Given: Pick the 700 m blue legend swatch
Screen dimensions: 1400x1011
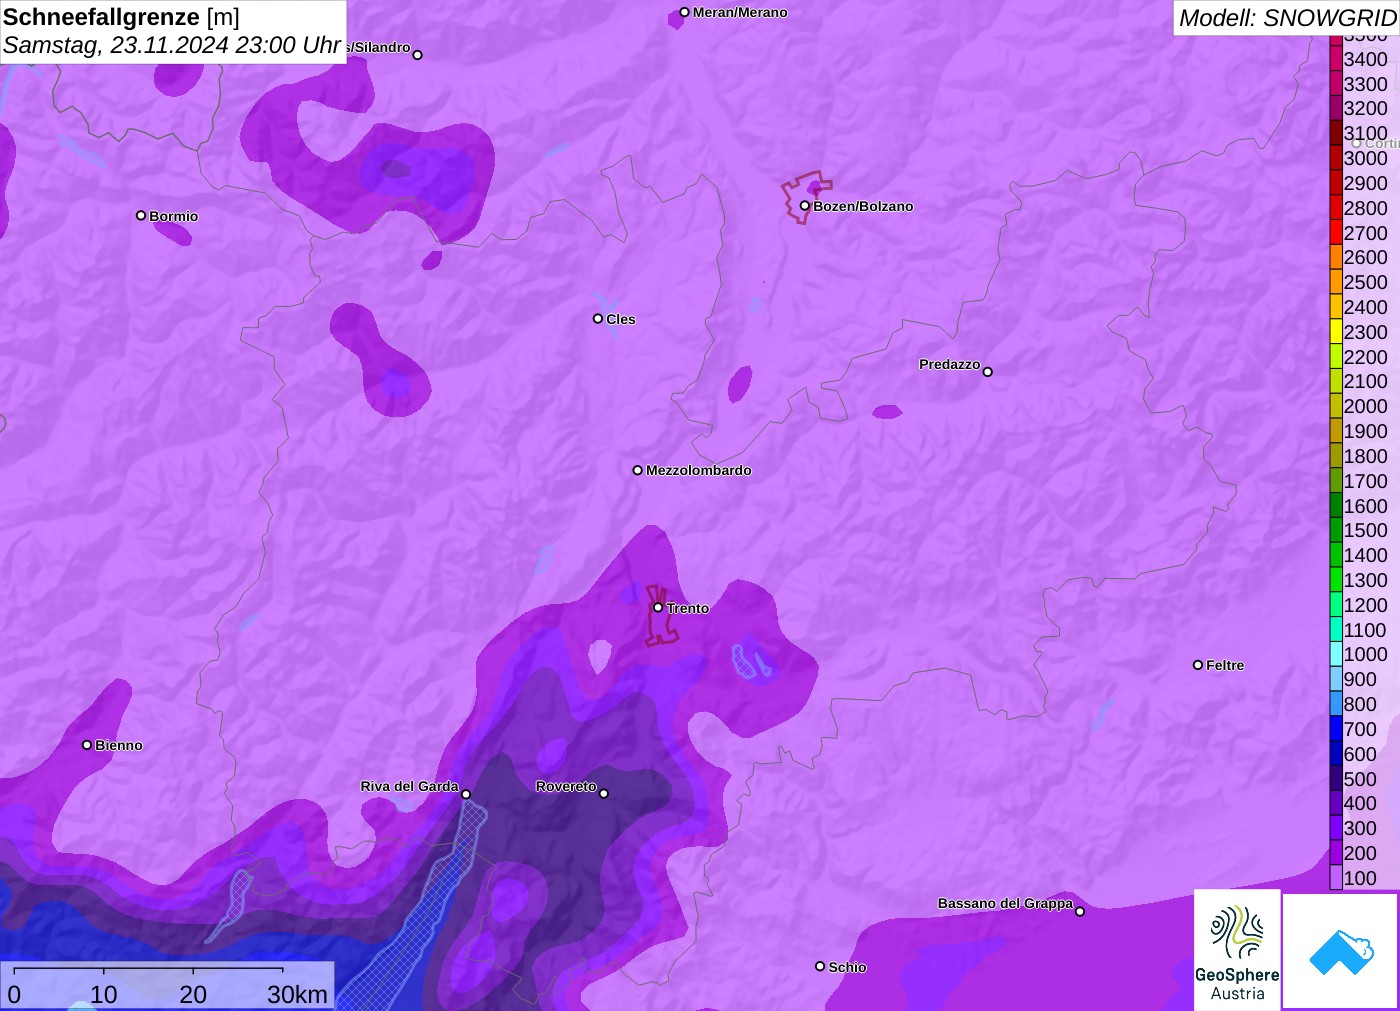Looking at the screenshot, I should (x=1336, y=729).
